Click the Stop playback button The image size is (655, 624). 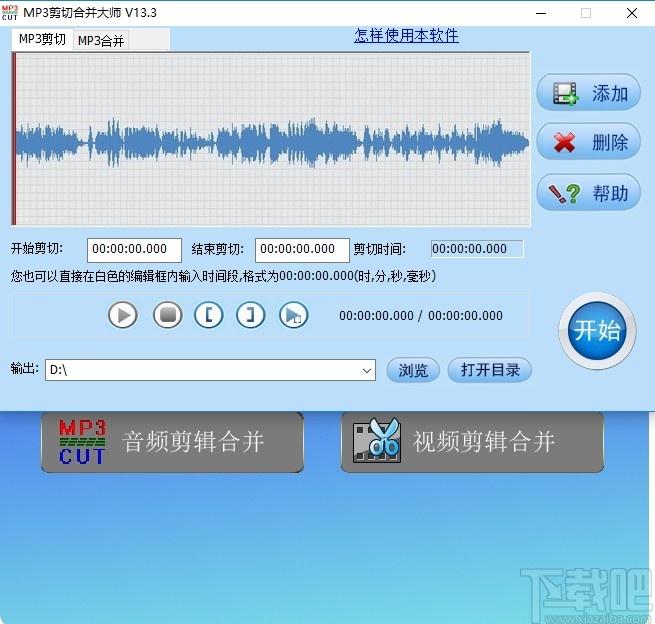(x=168, y=315)
